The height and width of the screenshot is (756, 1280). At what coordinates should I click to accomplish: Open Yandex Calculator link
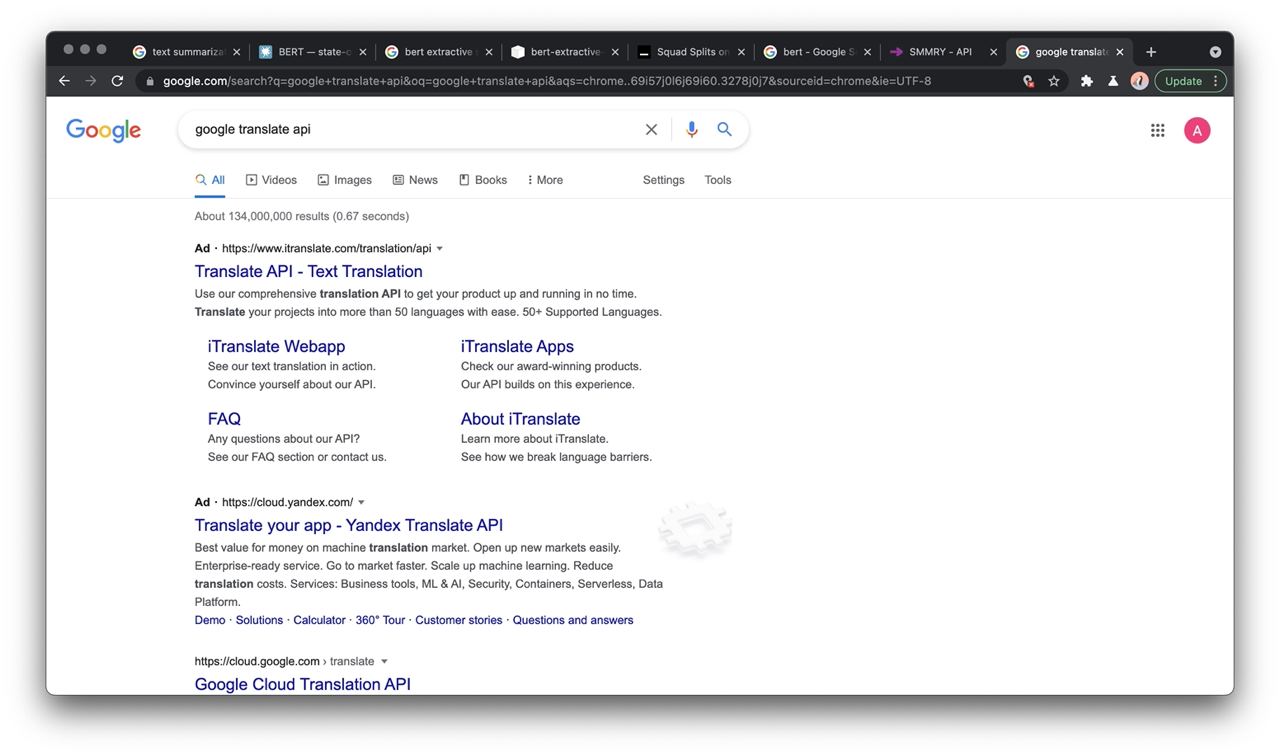tap(319, 620)
